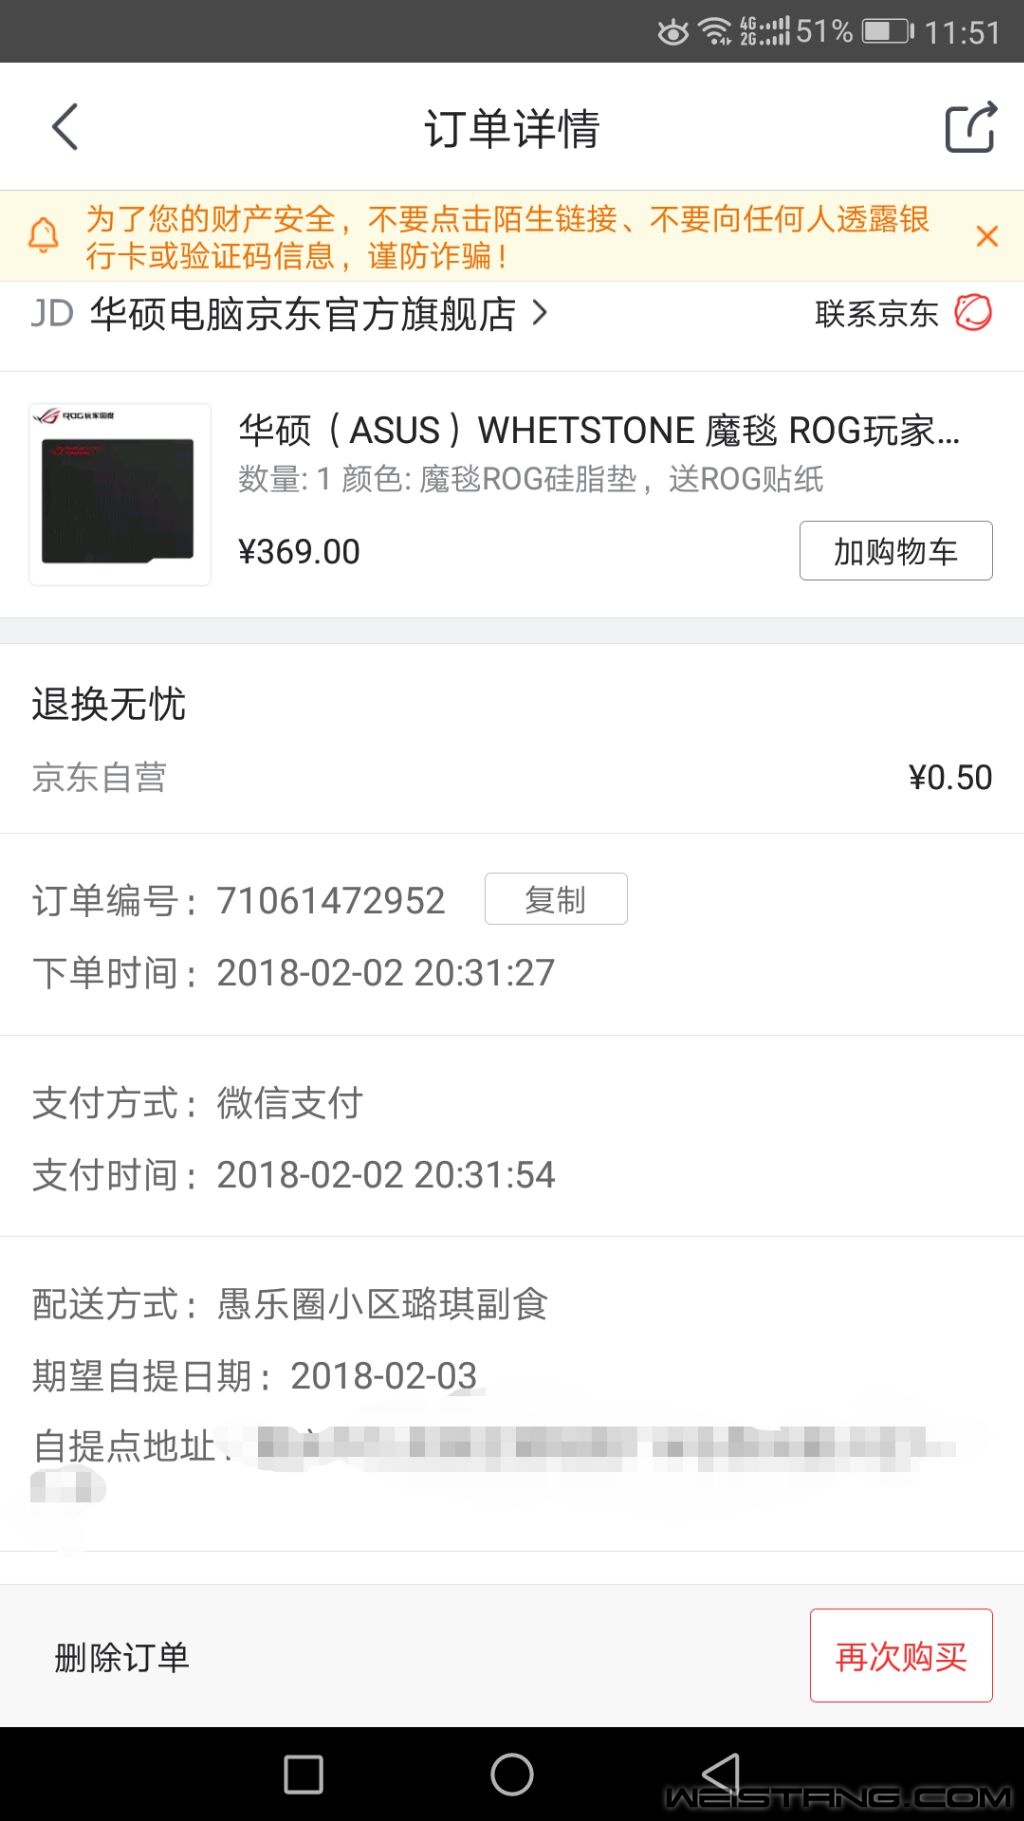1024x1821 pixels.
Task: Select the 退换无忧 service row
Action: 512,739
